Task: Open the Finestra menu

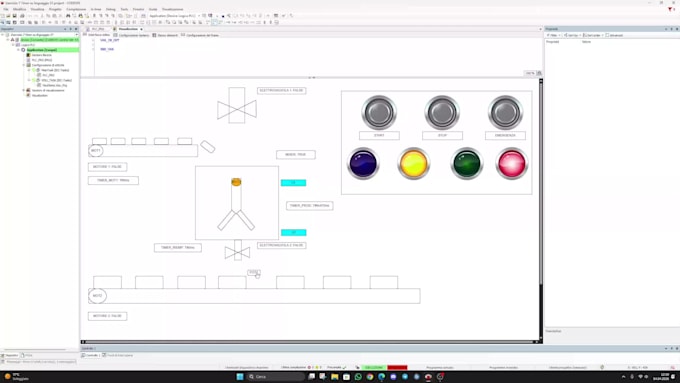Action: (138, 9)
